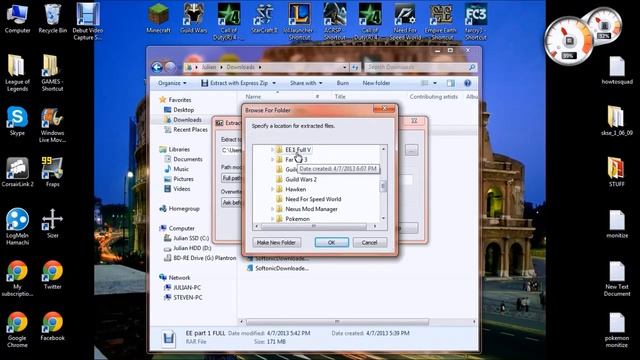Click Make New Folder button

click(277, 242)
